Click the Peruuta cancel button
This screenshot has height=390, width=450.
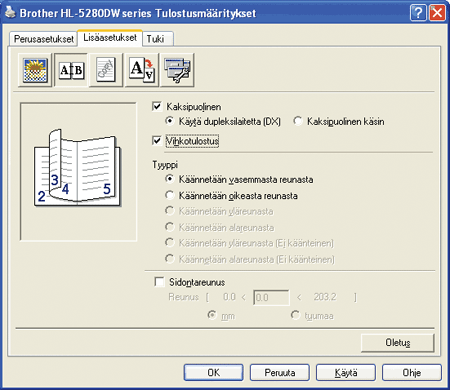coord(280,372)
